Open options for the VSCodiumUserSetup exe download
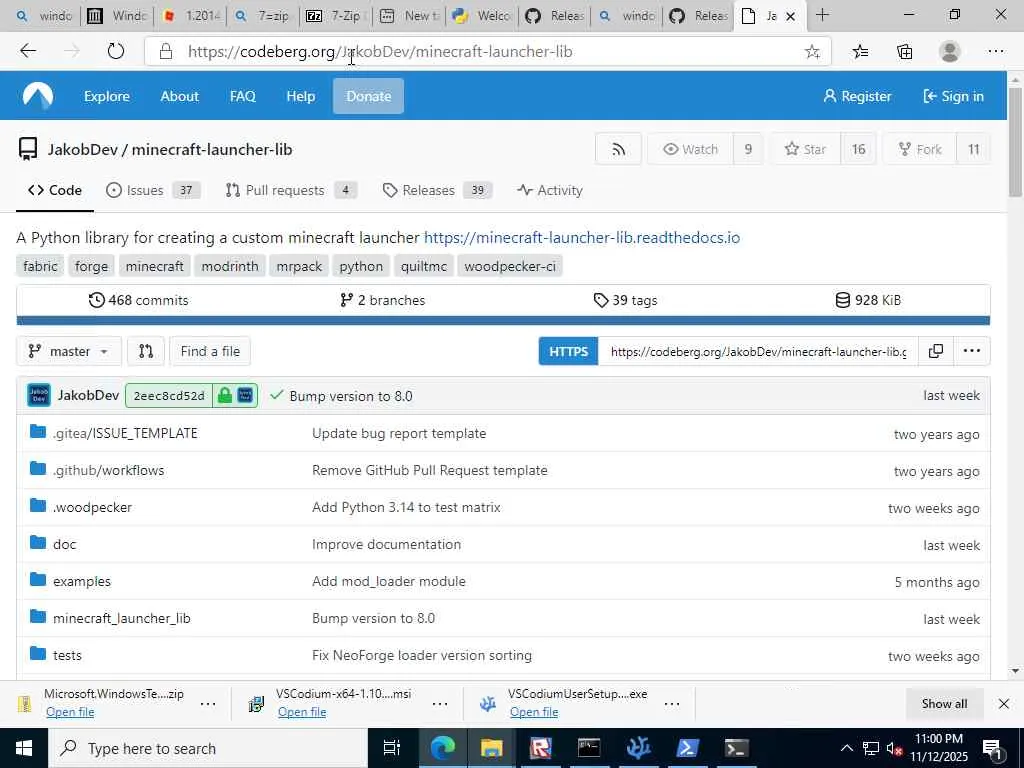The image size is (1024, 768). (x=671, y=703)
